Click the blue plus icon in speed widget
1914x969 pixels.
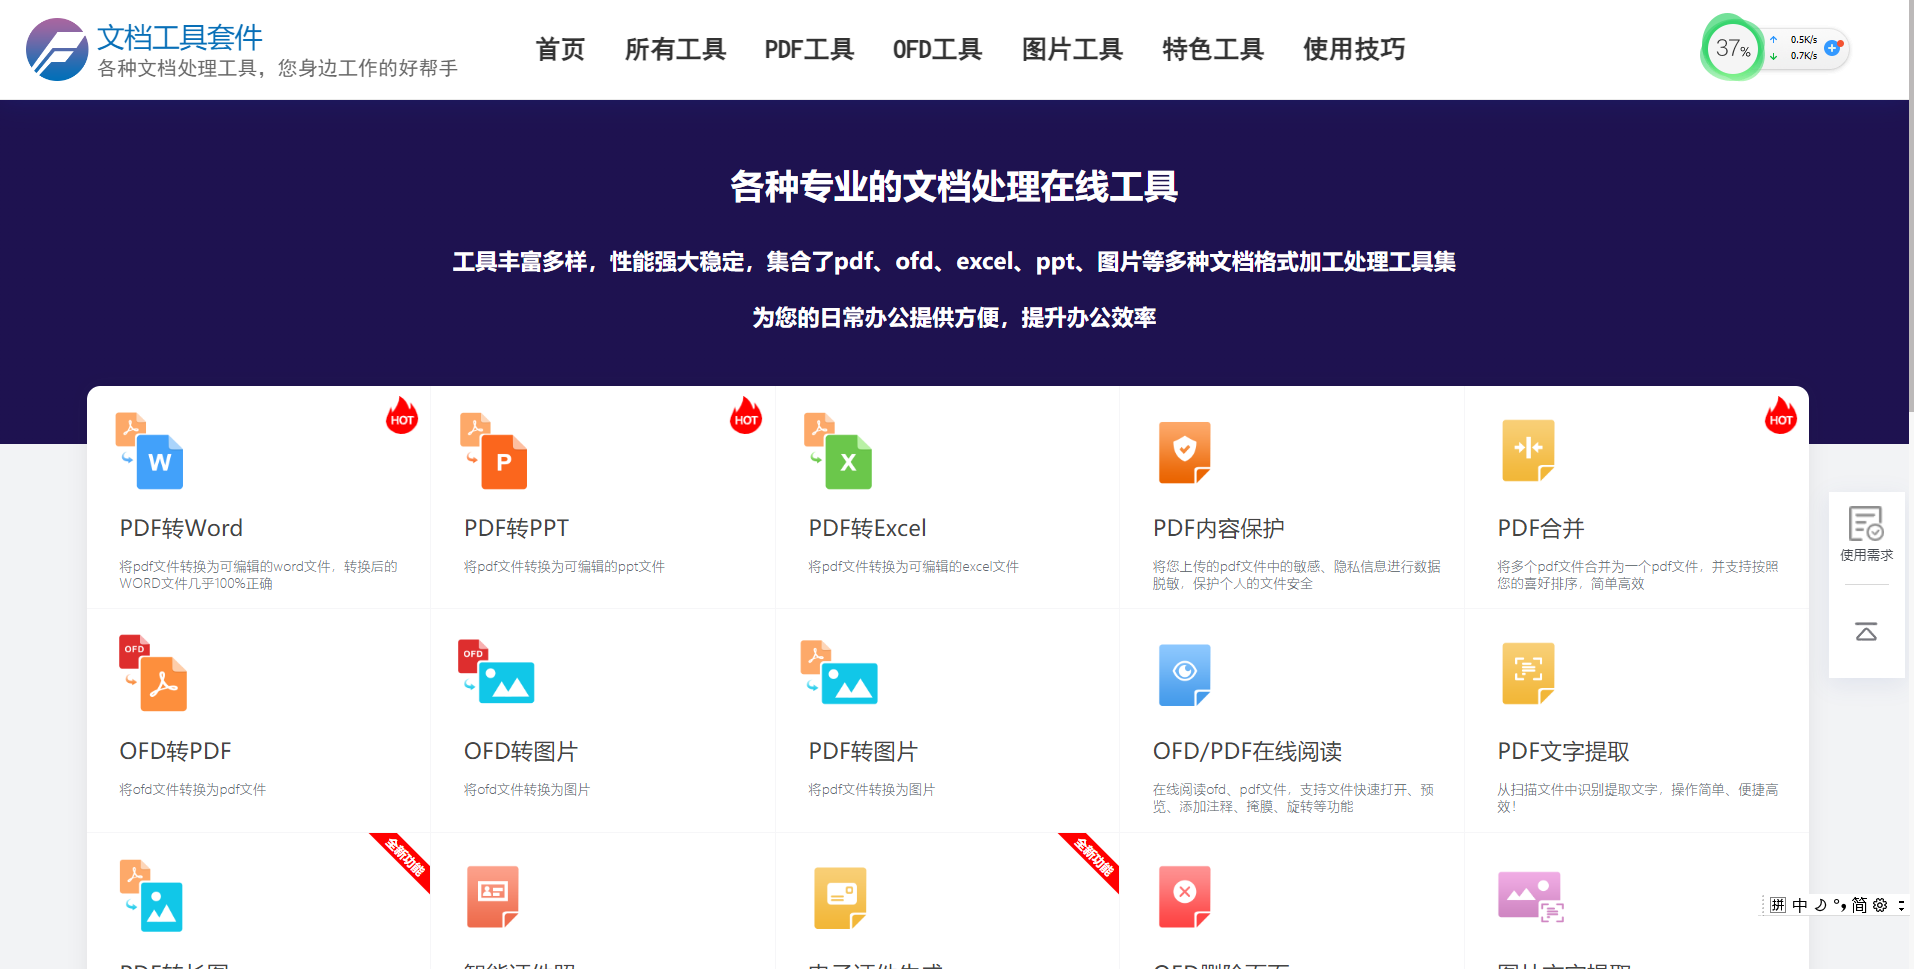(1832, 47)
